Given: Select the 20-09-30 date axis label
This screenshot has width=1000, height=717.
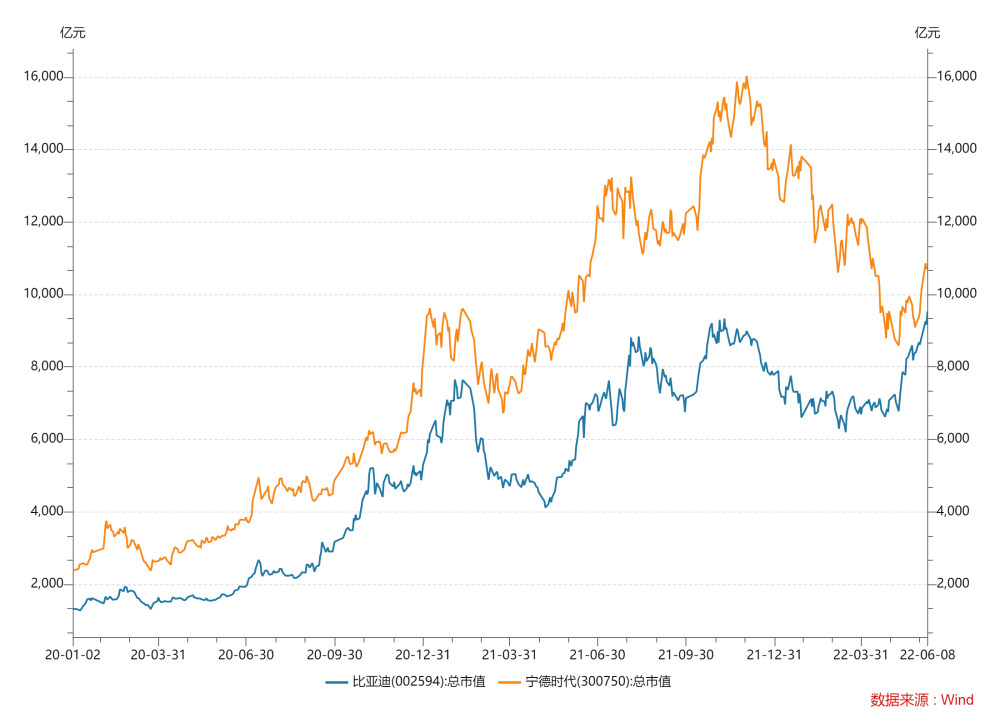Looking at the screenshot, I should [334, 654].
